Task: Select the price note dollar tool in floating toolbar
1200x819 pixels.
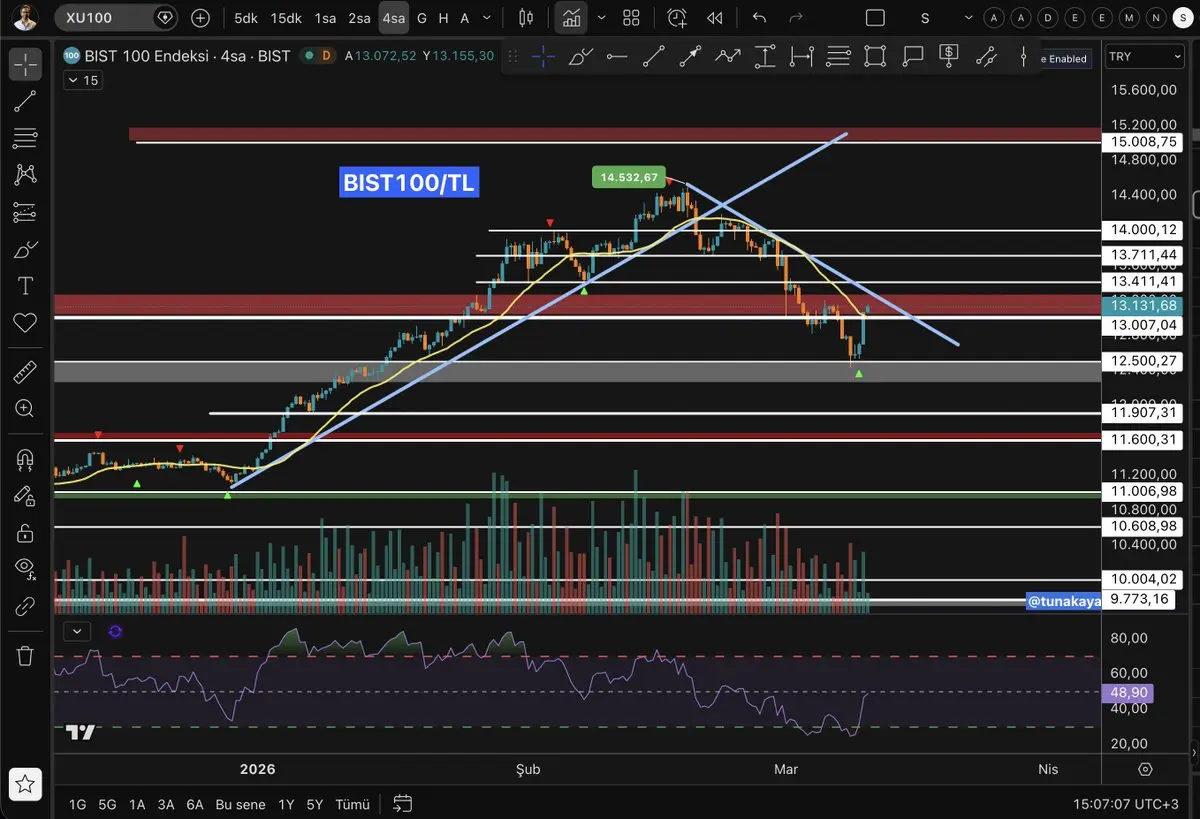Action: point(949,57)
